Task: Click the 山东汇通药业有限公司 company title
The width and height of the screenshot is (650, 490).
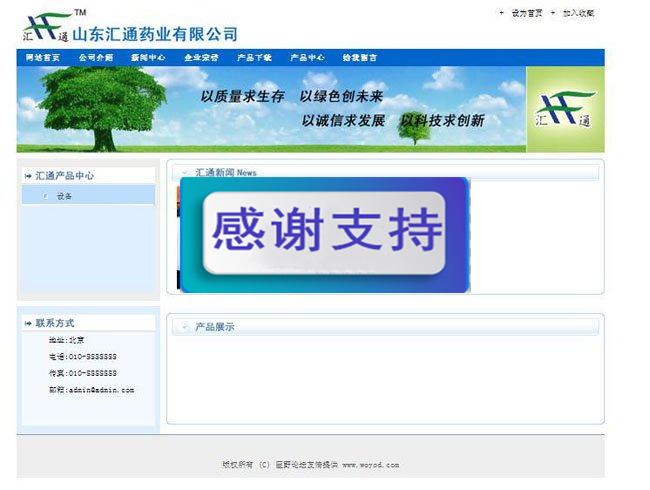Action: 155,34
